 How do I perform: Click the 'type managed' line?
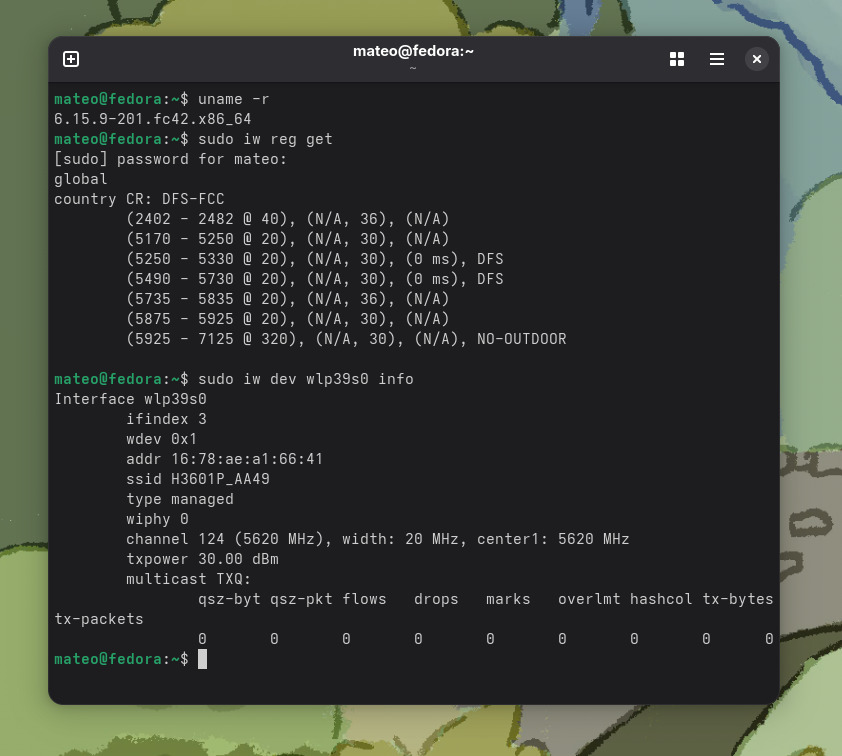coord(180,499)
